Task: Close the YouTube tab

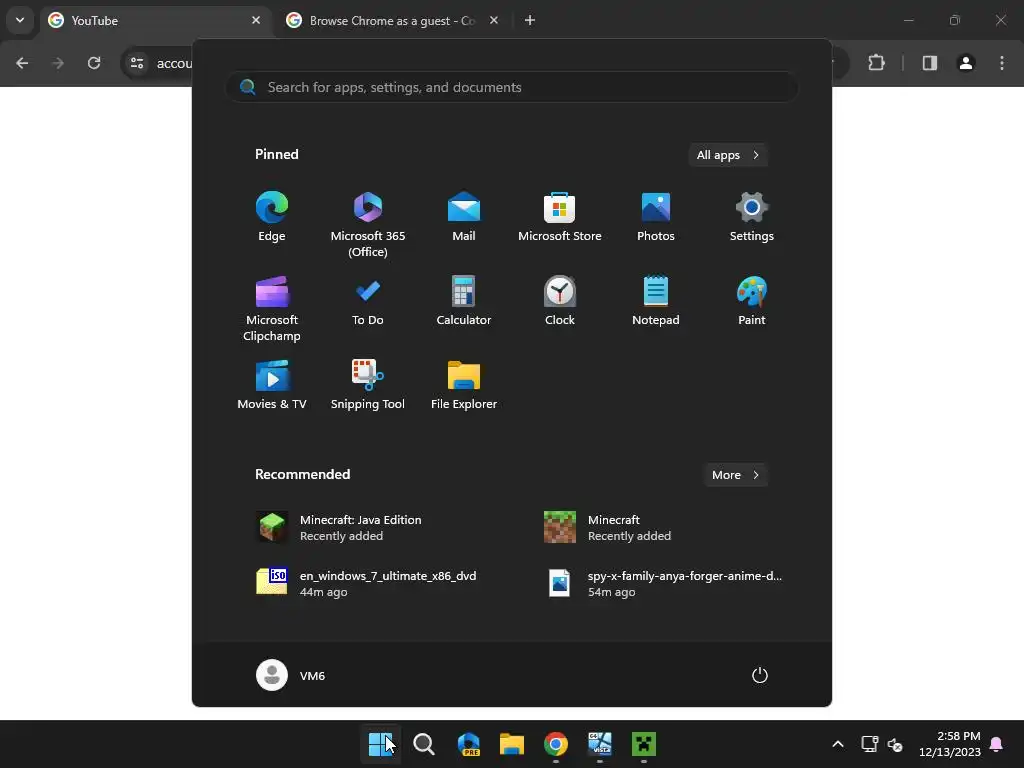Action: [x=256, y=20]
